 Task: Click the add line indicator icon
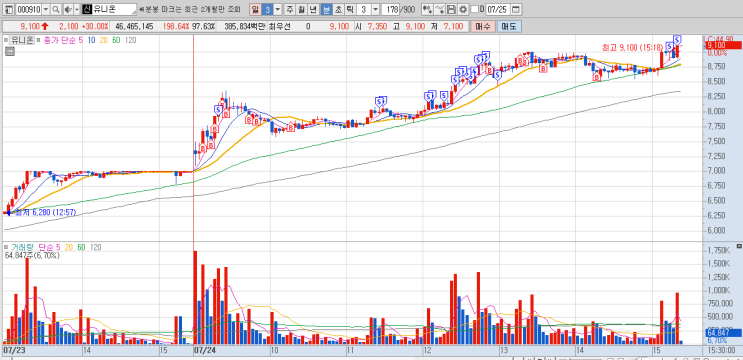pyautogui.click(x=439, y=9)
